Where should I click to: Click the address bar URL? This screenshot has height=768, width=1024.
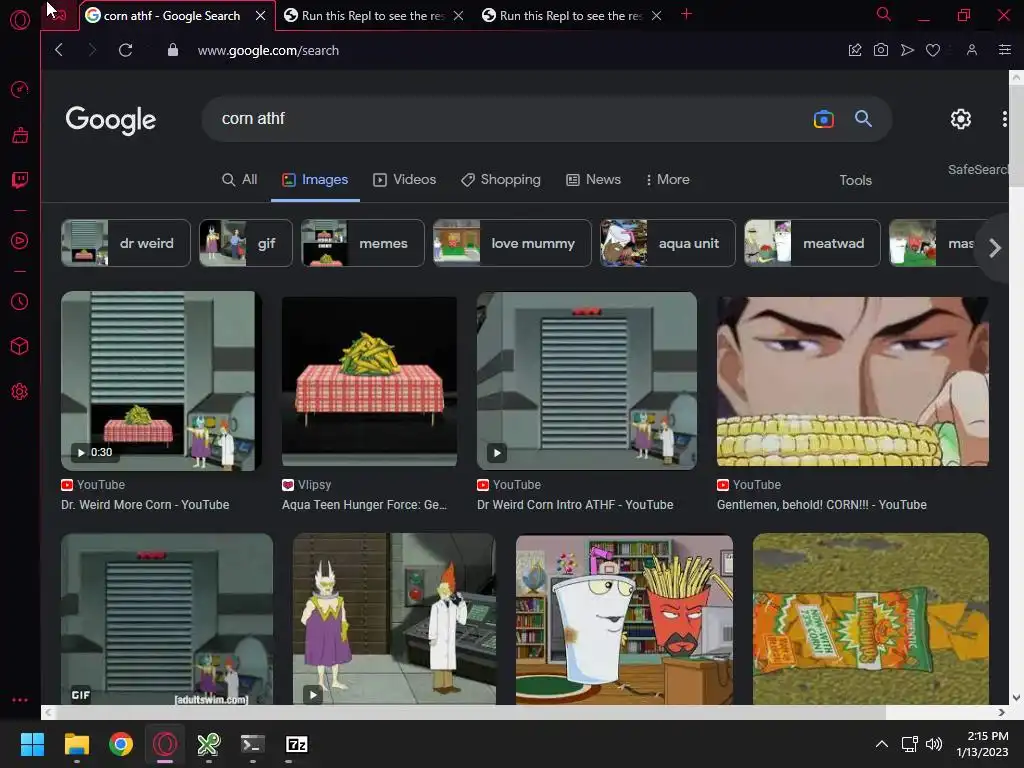point(268,50)
